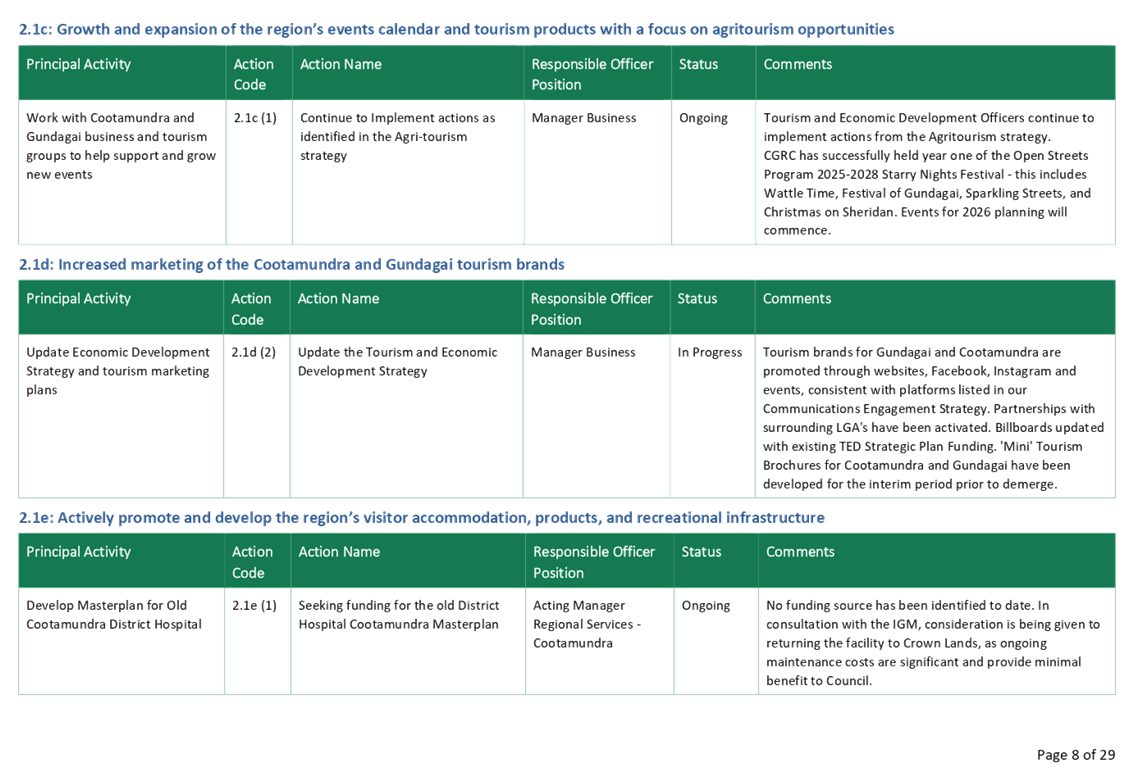
Task: Click the comment about Open Streets Program Starry Nights
Action: 929,174
